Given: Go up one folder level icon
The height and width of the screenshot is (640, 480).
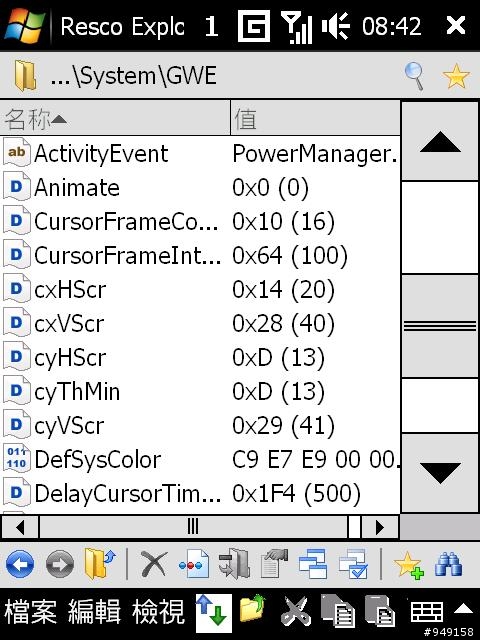Looking at the screenshot, I should click(x=100, y=564).
